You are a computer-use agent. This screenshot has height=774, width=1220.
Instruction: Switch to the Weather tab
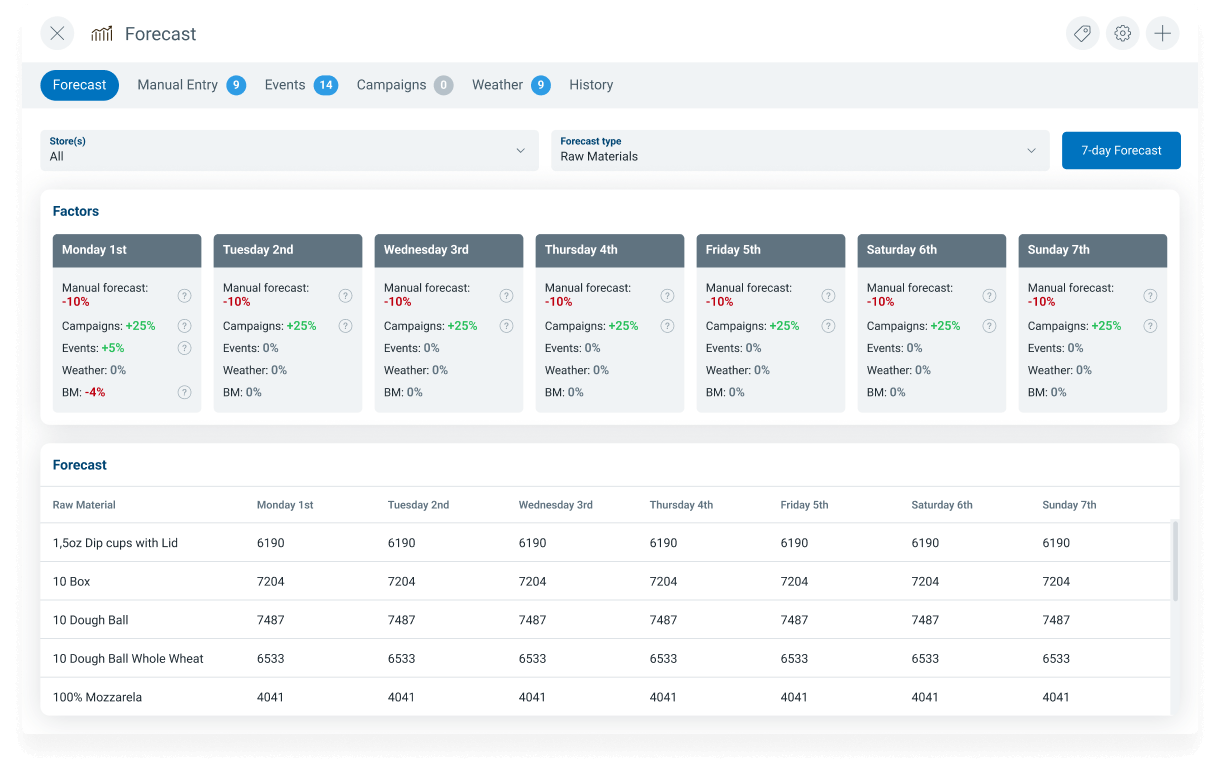pos(511,85)
